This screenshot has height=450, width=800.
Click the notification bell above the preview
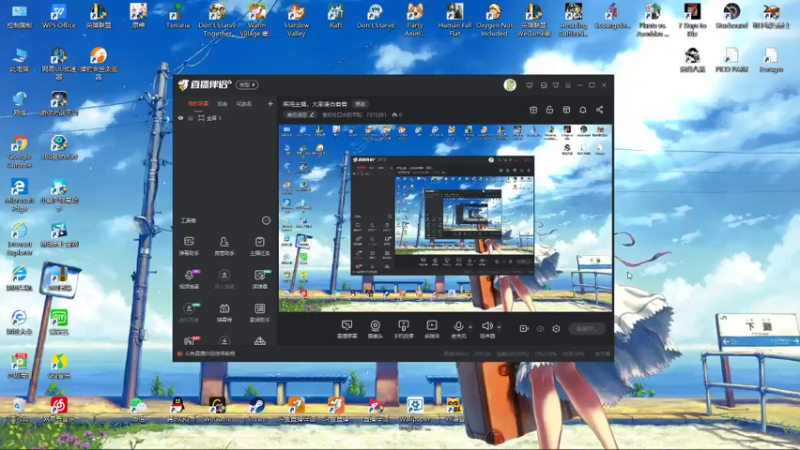pos(583,110)
